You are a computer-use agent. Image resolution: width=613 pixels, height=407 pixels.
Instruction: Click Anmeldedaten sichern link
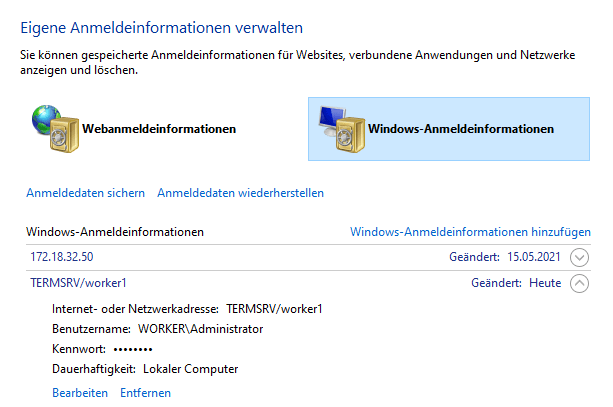(85, 192)
